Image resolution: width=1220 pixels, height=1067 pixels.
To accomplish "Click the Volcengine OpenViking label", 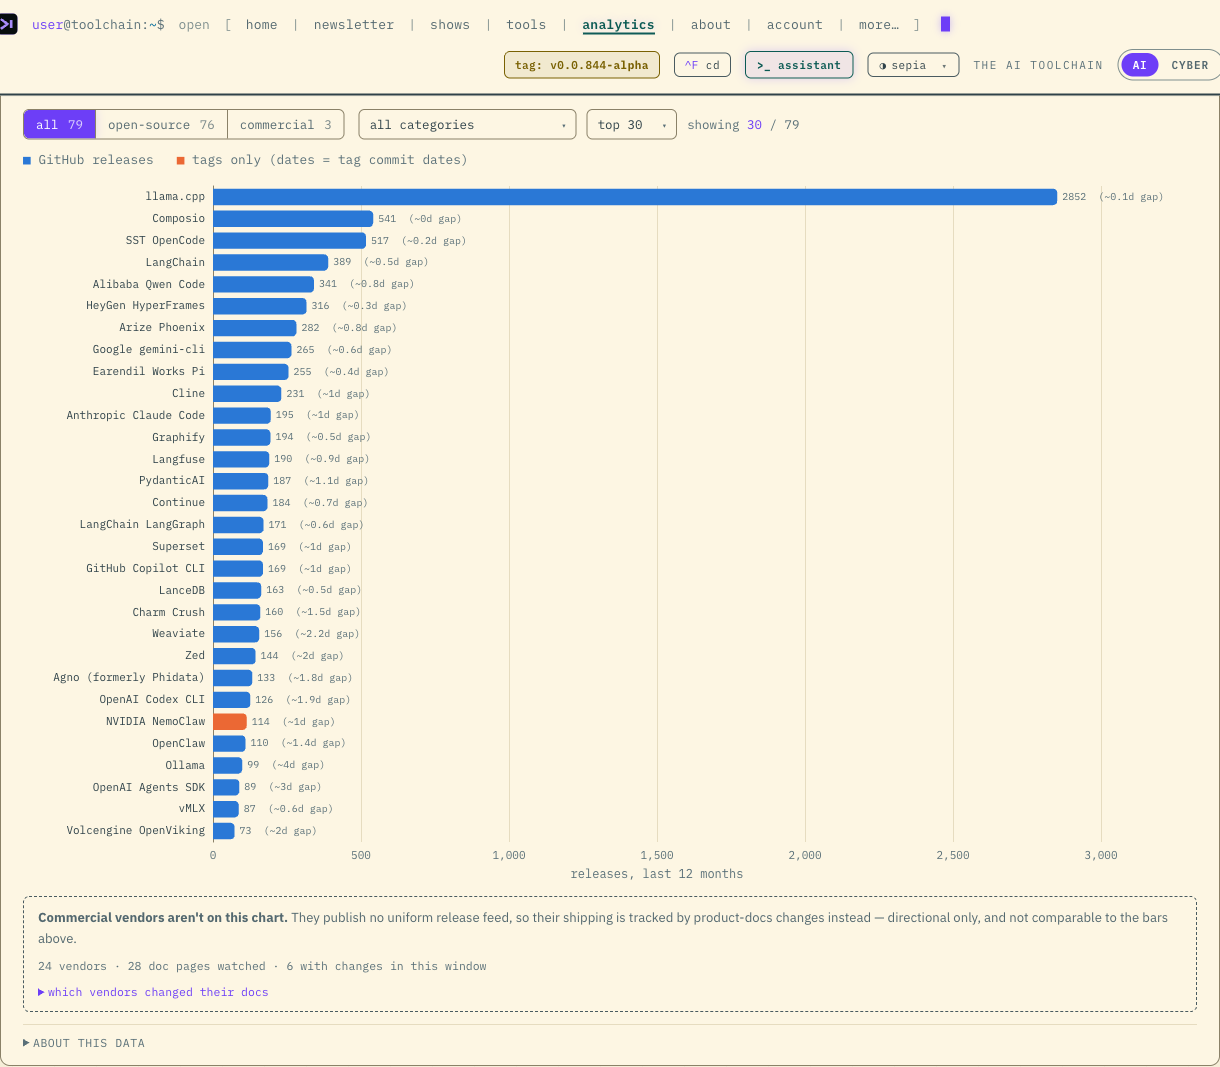I will 136,831.
